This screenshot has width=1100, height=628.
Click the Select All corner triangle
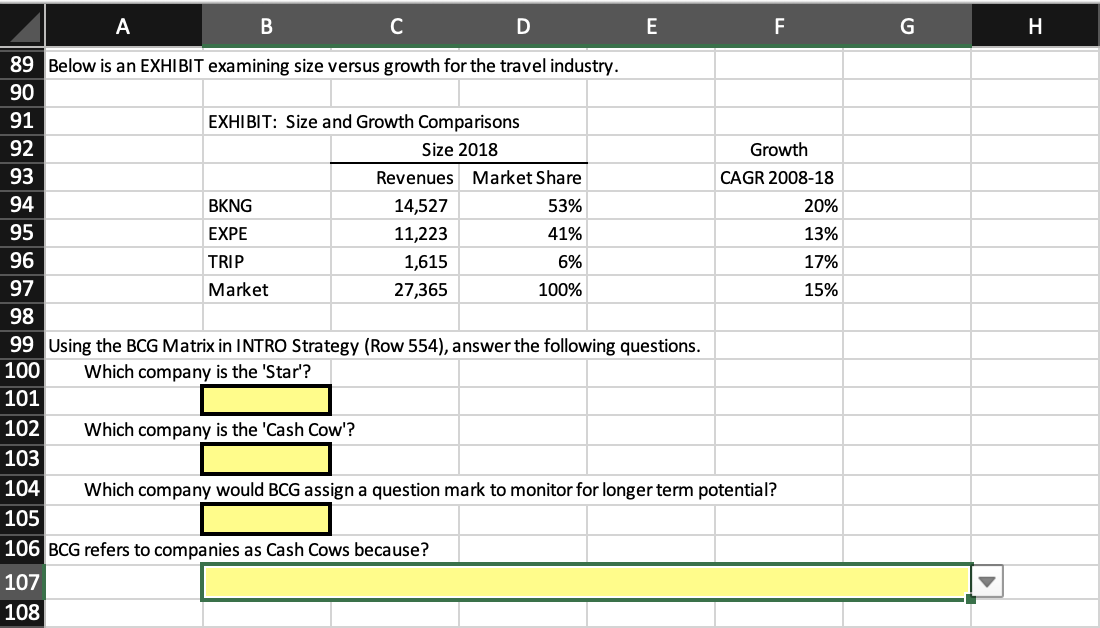pos(22,26)
